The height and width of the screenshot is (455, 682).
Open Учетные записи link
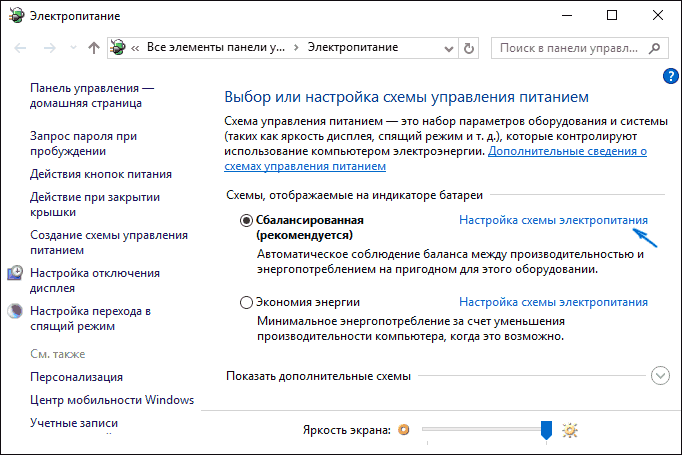(x=74, y=423)
